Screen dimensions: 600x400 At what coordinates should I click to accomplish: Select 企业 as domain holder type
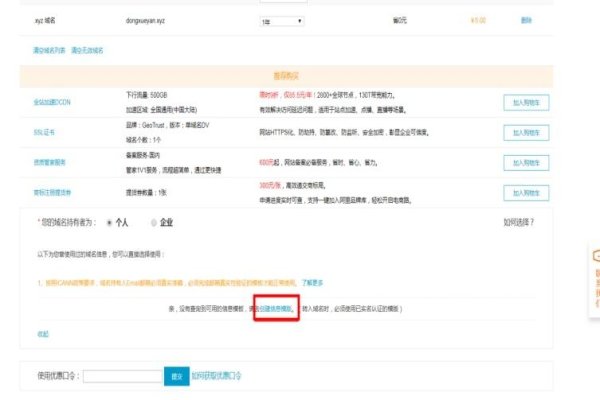point(154,223)
